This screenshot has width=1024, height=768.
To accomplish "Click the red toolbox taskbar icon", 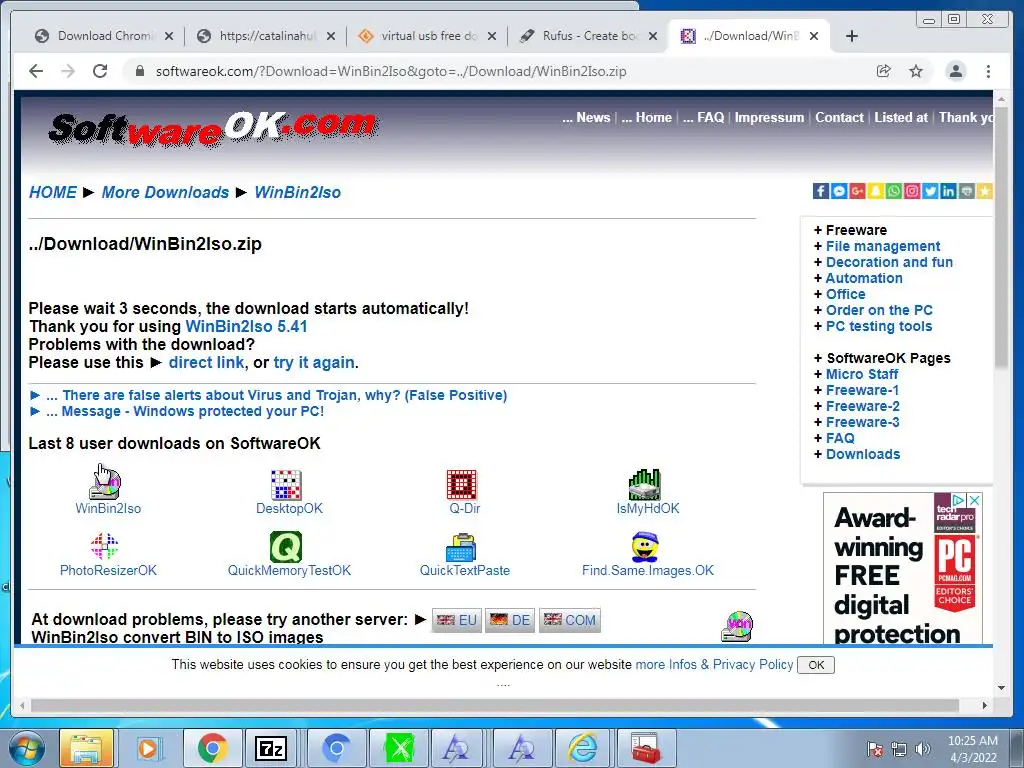I will click(x=645, y=748).
